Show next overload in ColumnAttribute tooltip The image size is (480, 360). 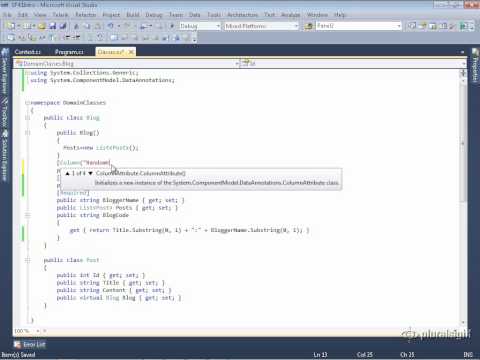[x=90, y=173]
